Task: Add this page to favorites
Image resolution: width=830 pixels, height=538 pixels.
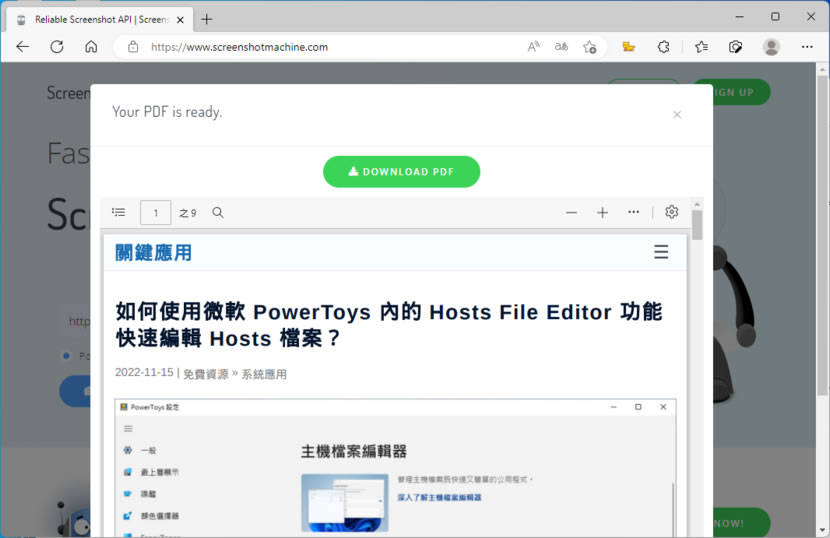Action: tap(590, 47)
